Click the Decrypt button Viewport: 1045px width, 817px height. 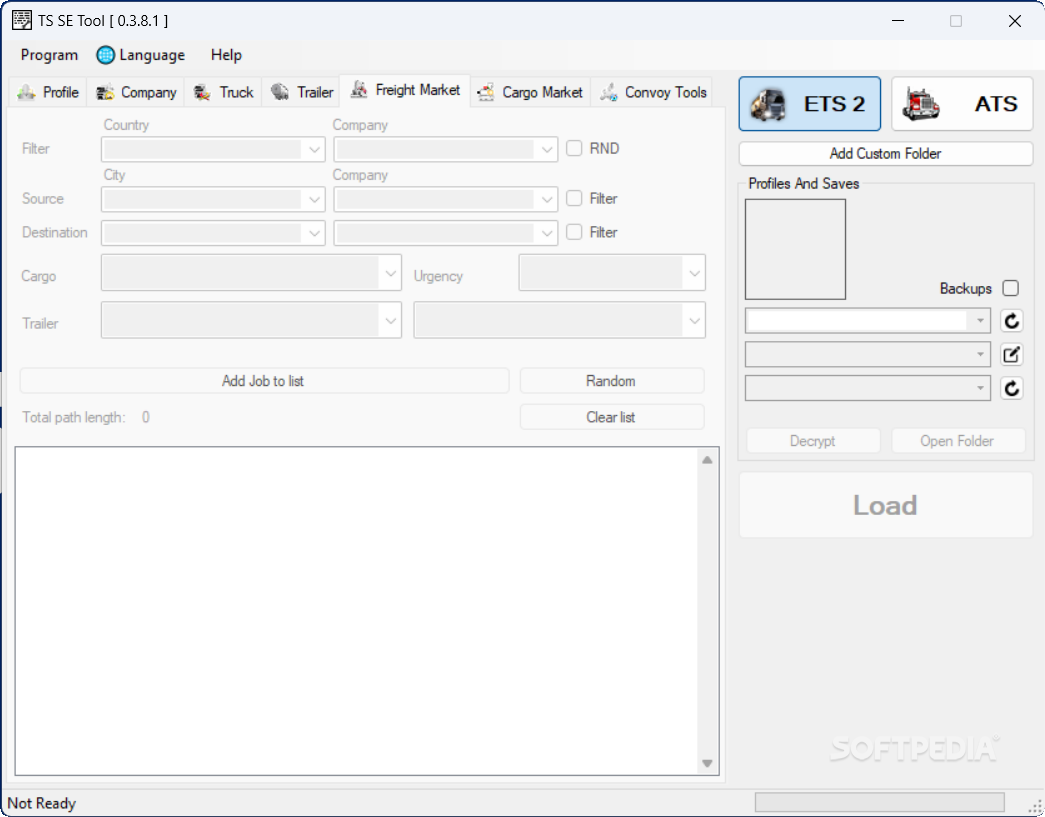(x=813, y=441)
